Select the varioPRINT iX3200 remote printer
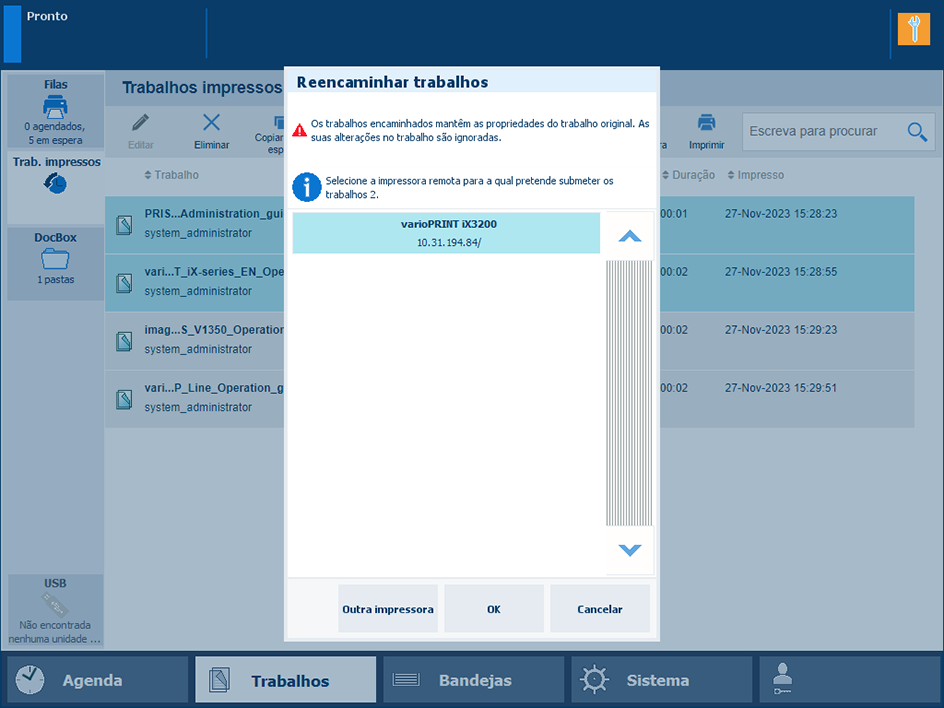This screenshot has height=708, width=944. [x=447, y=233]
